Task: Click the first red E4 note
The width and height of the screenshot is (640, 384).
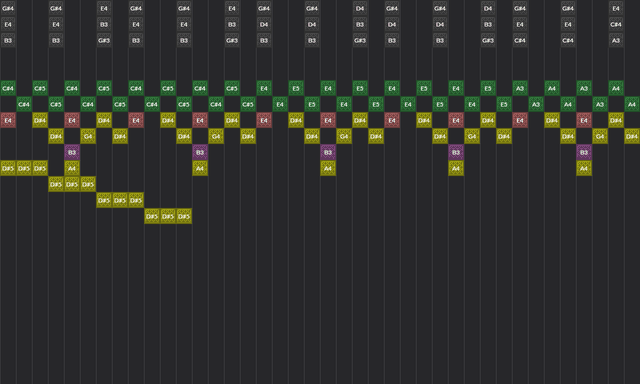Action: pos(8,120)
